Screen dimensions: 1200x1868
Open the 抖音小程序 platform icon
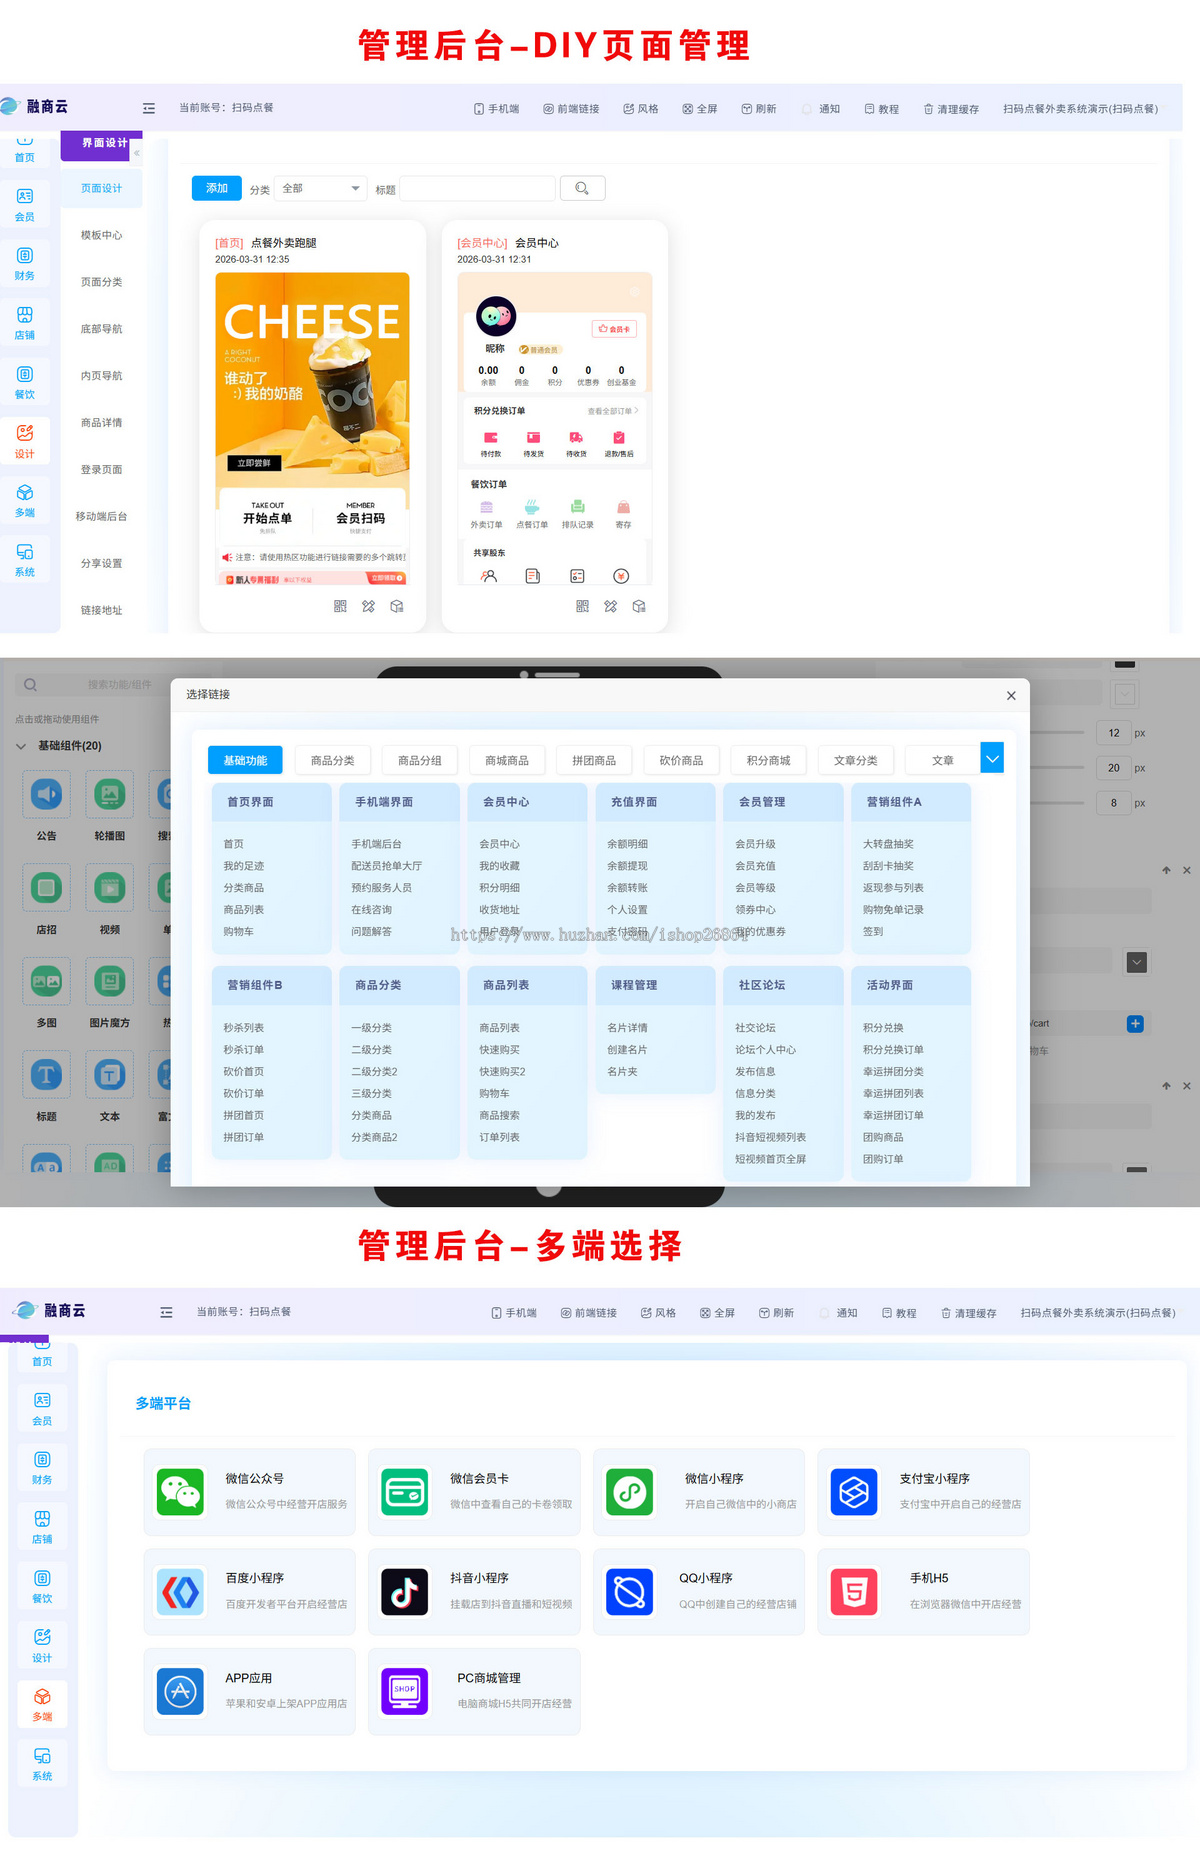[405, 1592]
